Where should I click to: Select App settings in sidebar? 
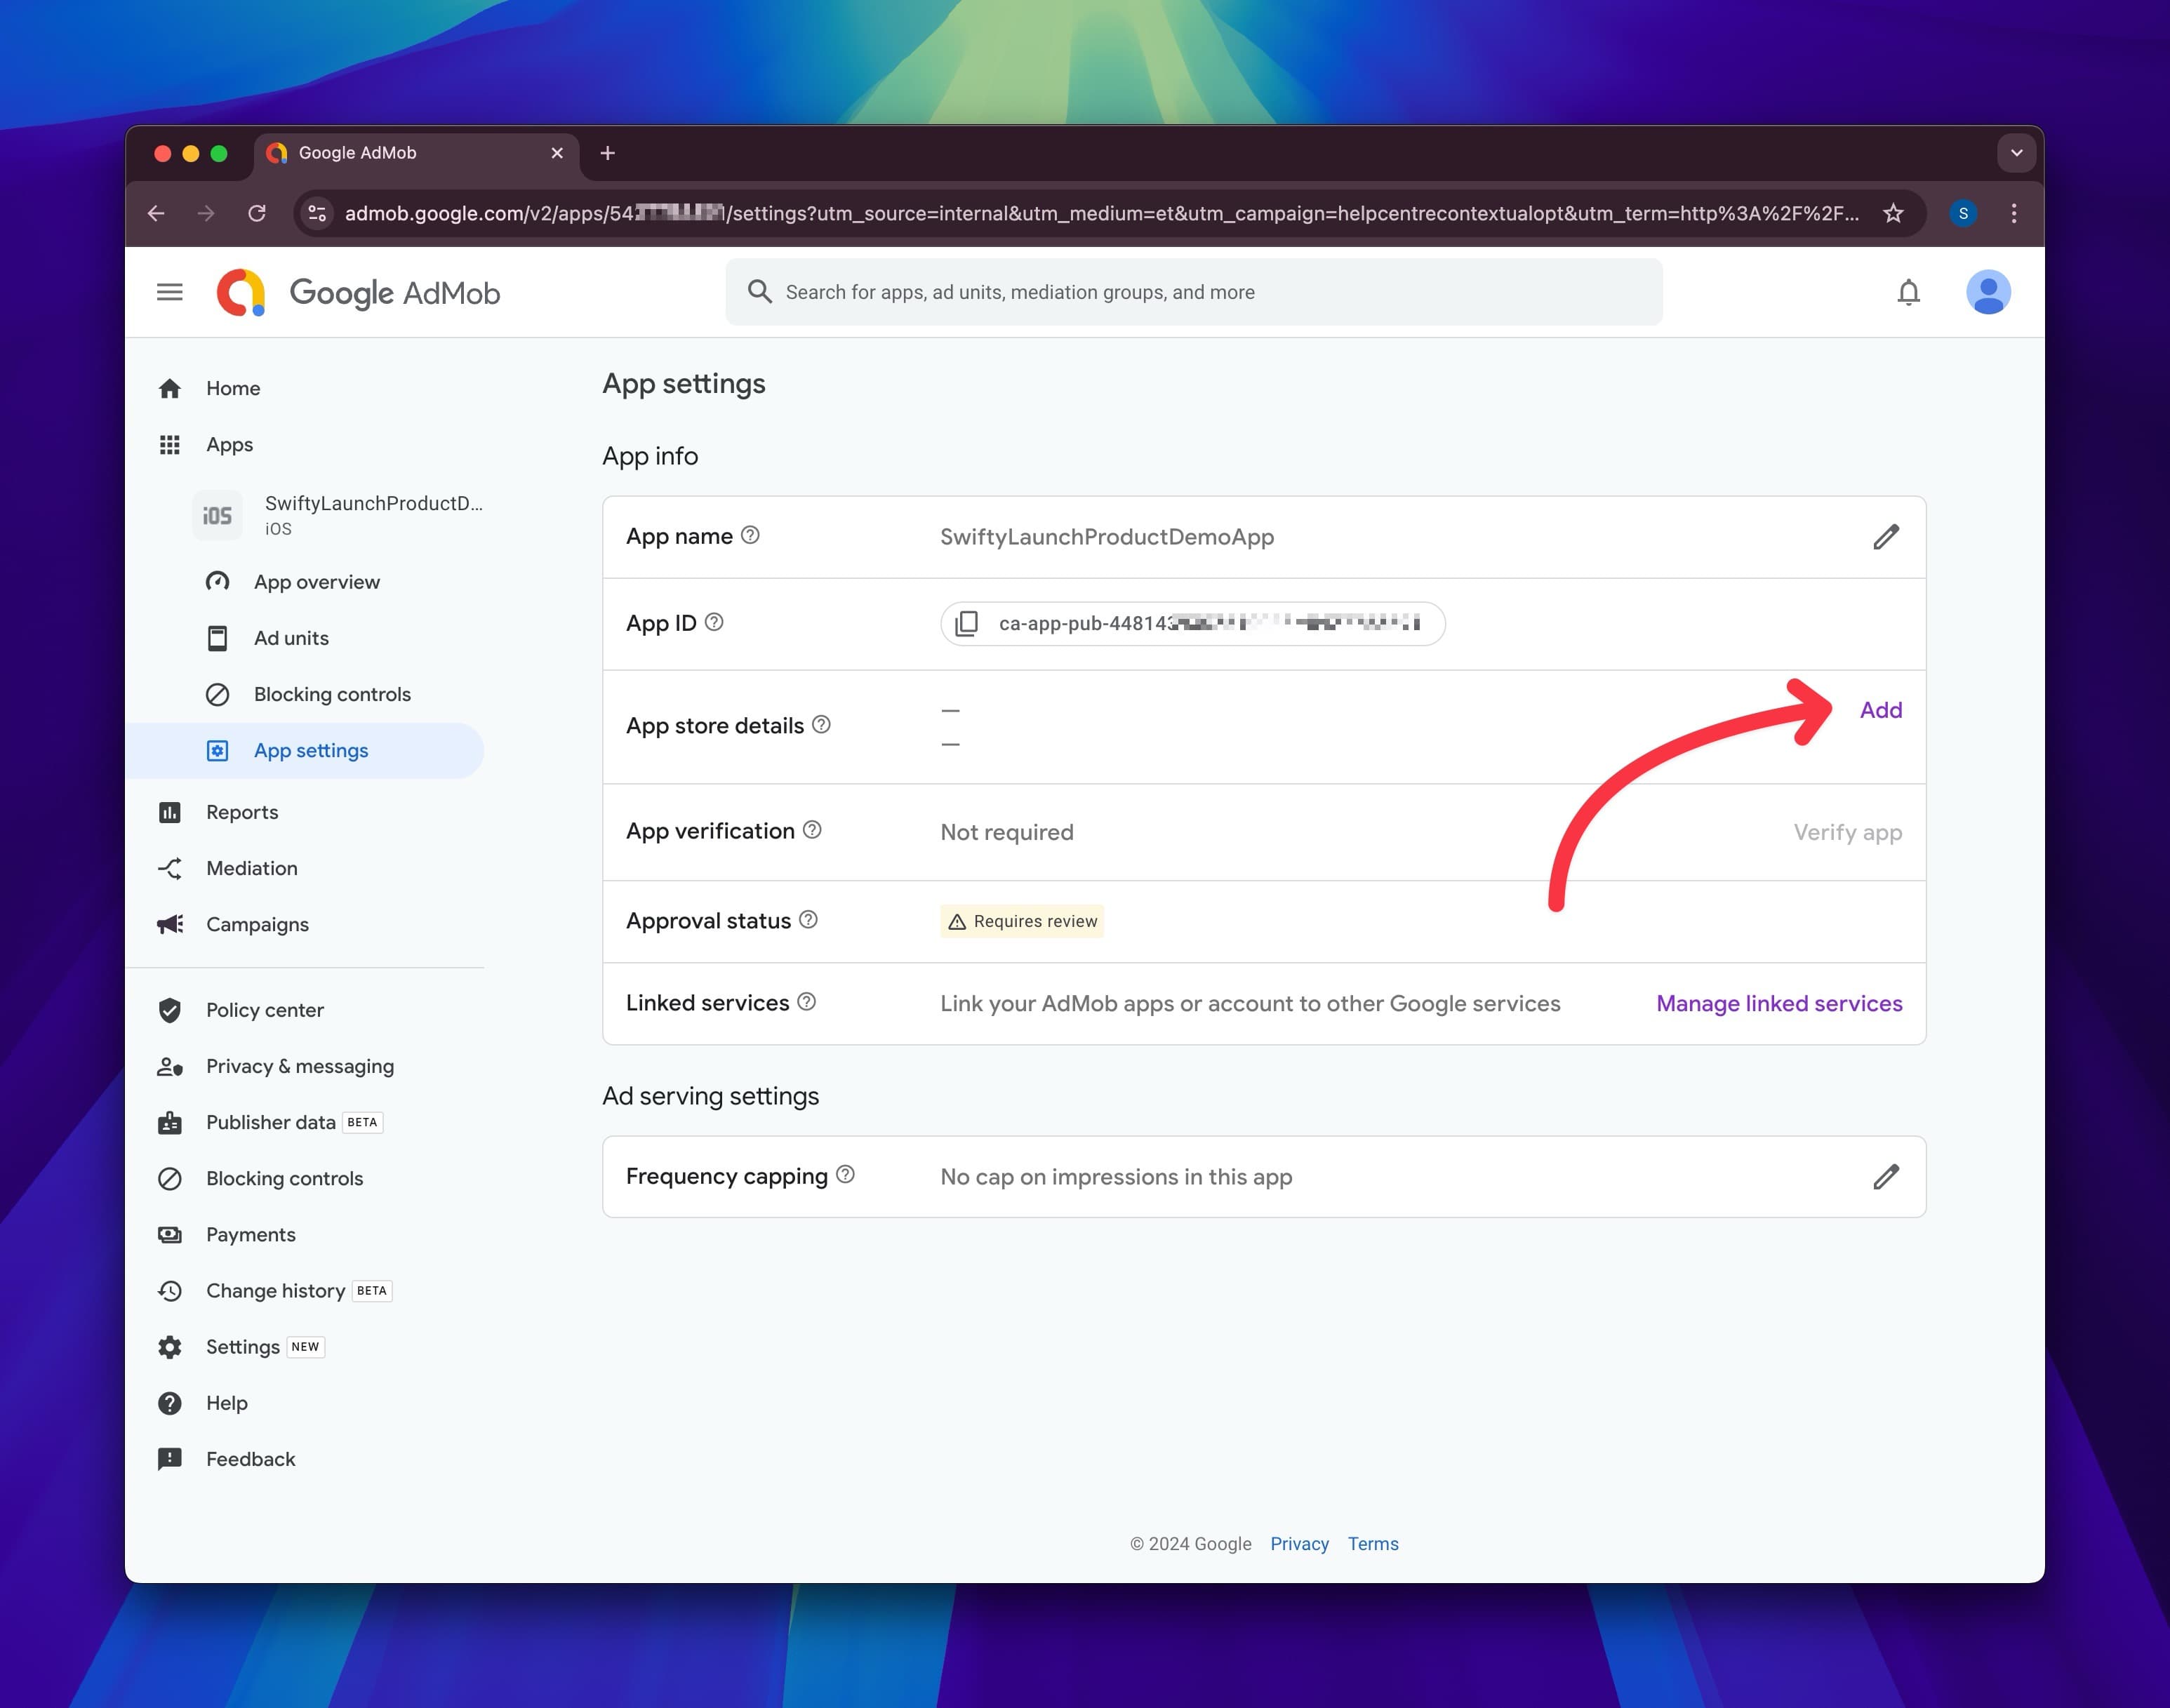pyautogui.click(x=305, y=750)
